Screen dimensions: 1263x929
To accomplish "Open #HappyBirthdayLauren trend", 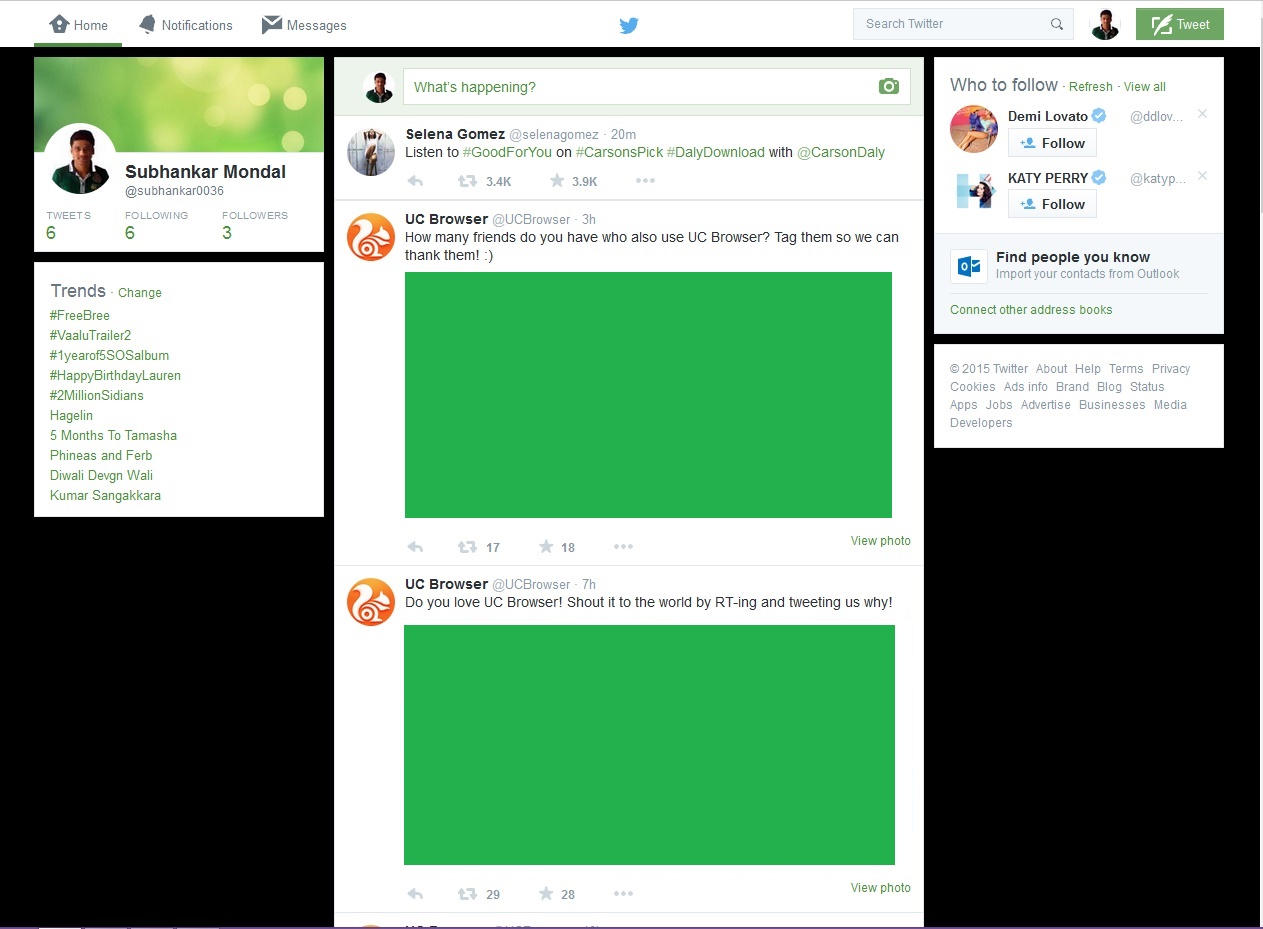I will (116, 375).
